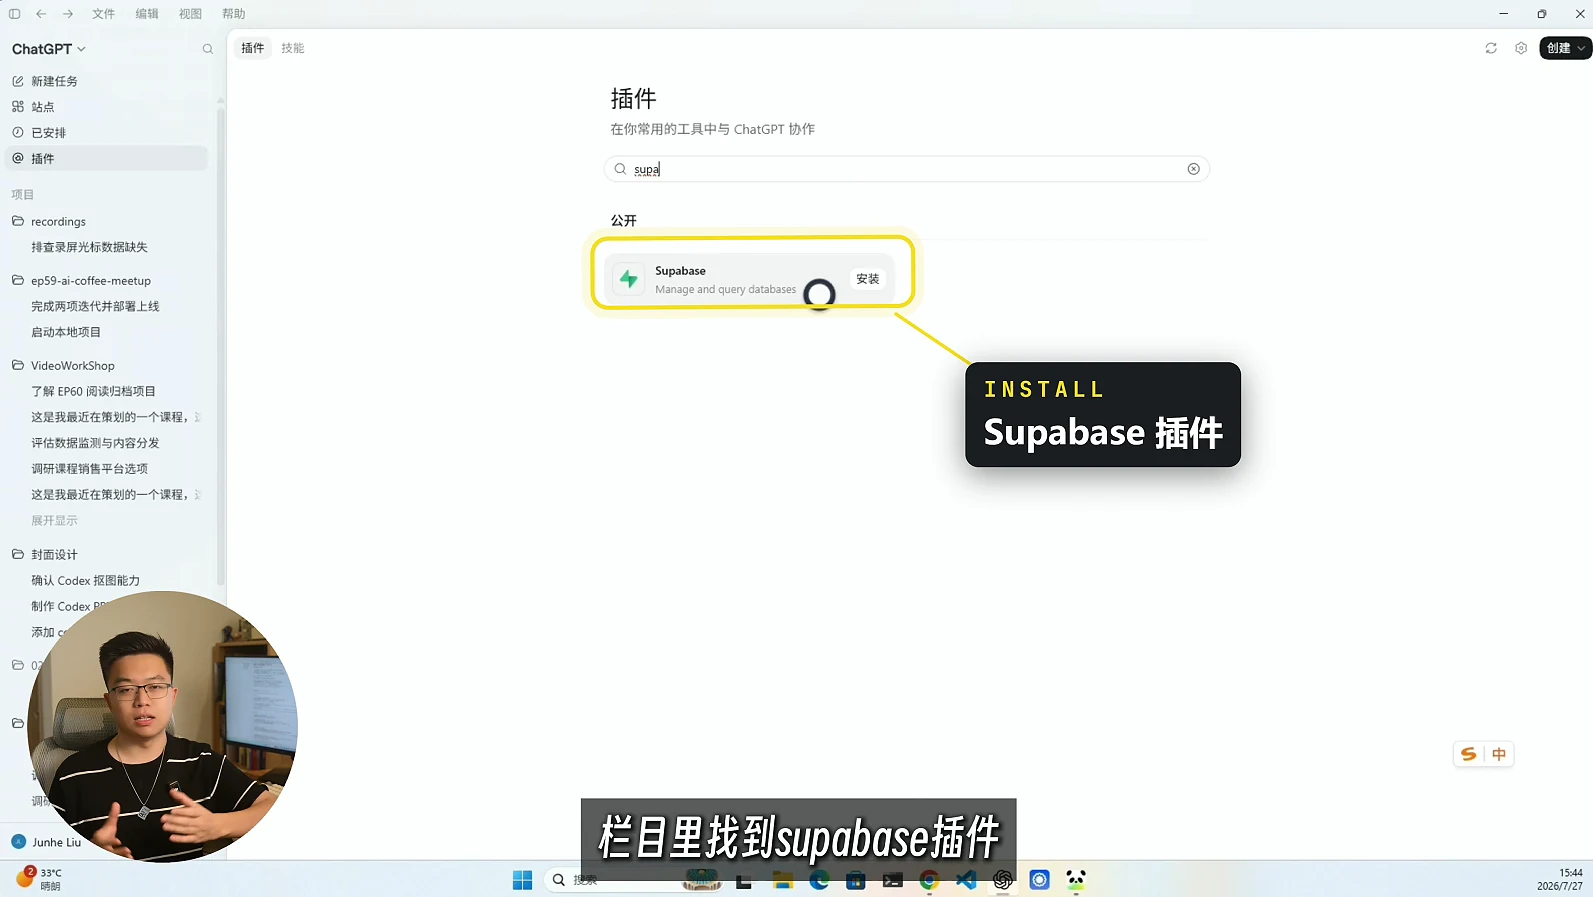This screenshot has height=897, width=1593.
Task: Open the 视图 menu
Action: coord(190,14)
